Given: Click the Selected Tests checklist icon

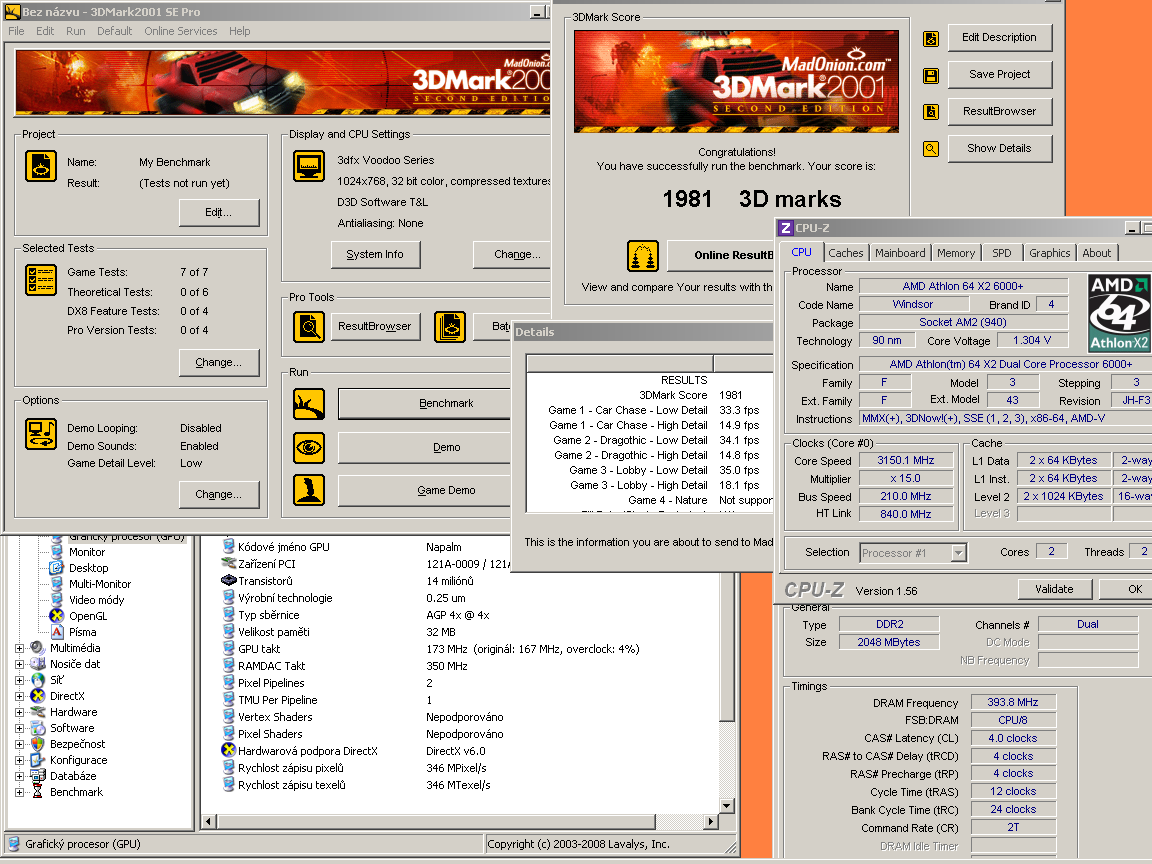Looking at the screenshot, I should 41,280.
